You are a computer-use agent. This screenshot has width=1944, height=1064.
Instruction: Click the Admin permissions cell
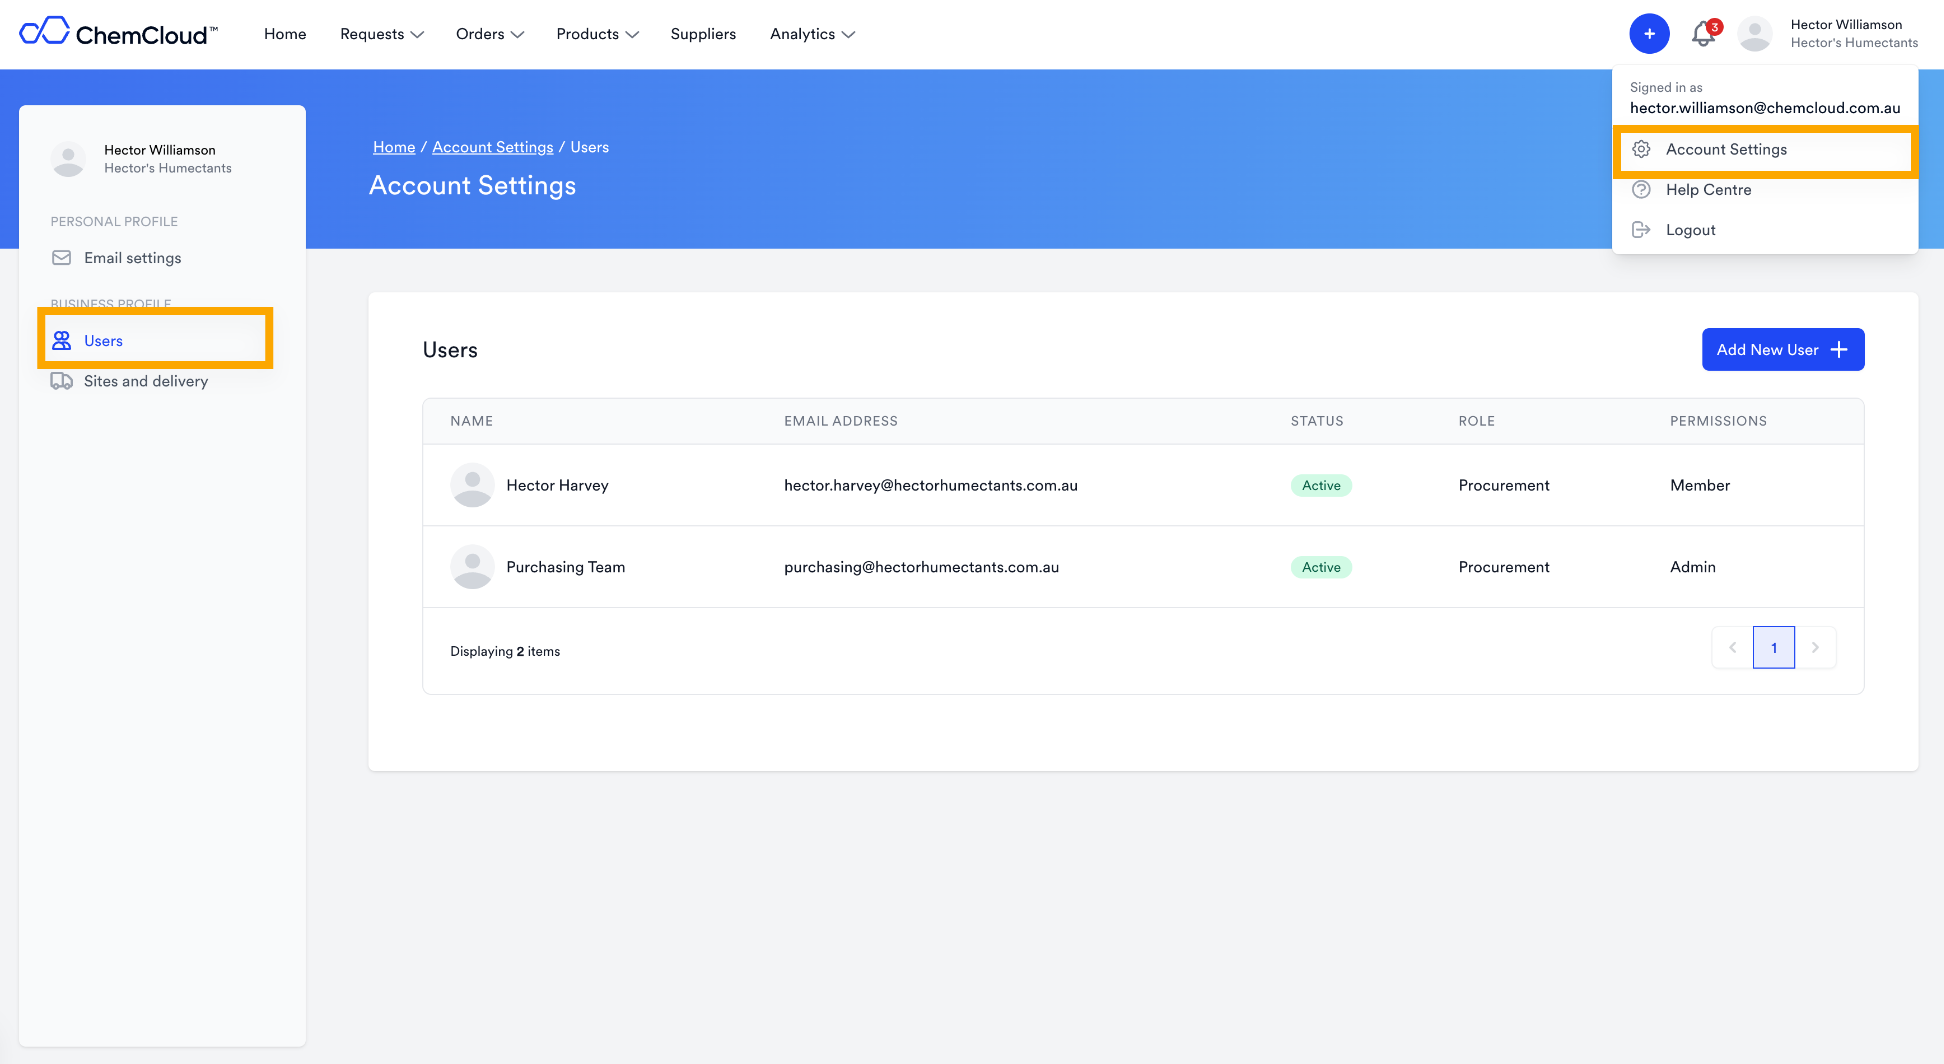(1693, 567)
